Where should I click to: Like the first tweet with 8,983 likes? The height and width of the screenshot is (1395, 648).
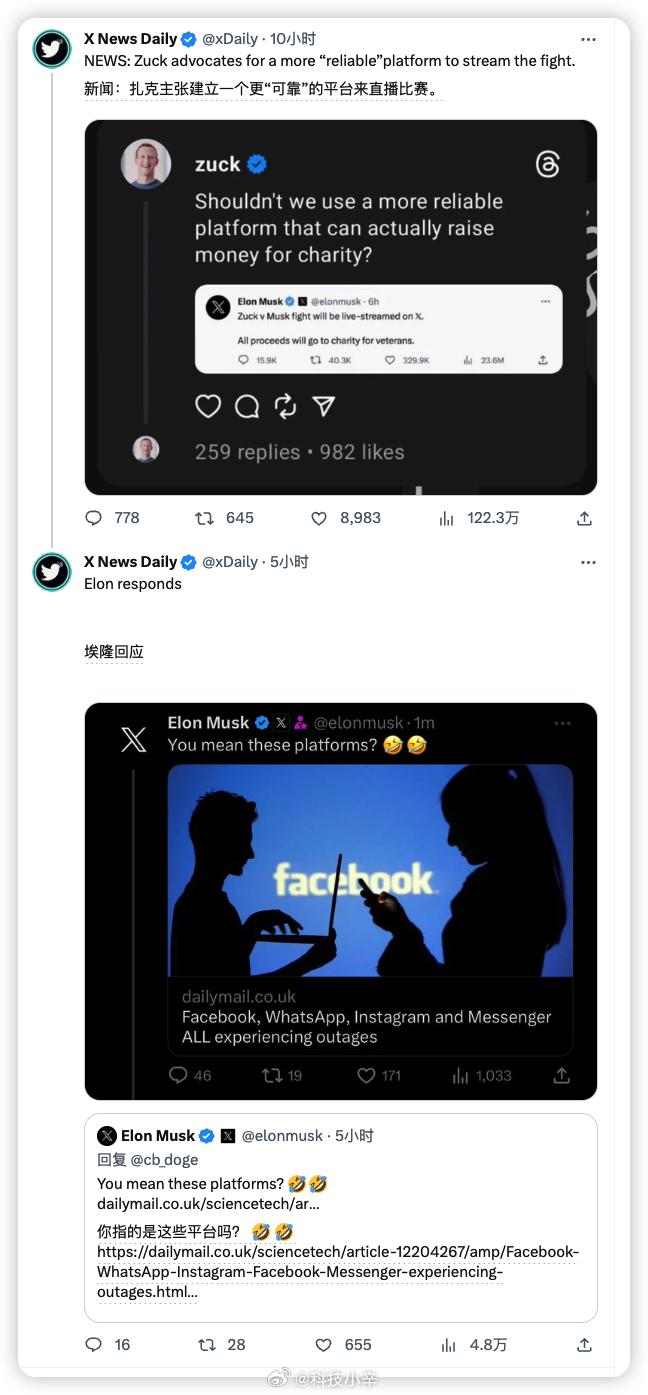(x=319, y=518)
